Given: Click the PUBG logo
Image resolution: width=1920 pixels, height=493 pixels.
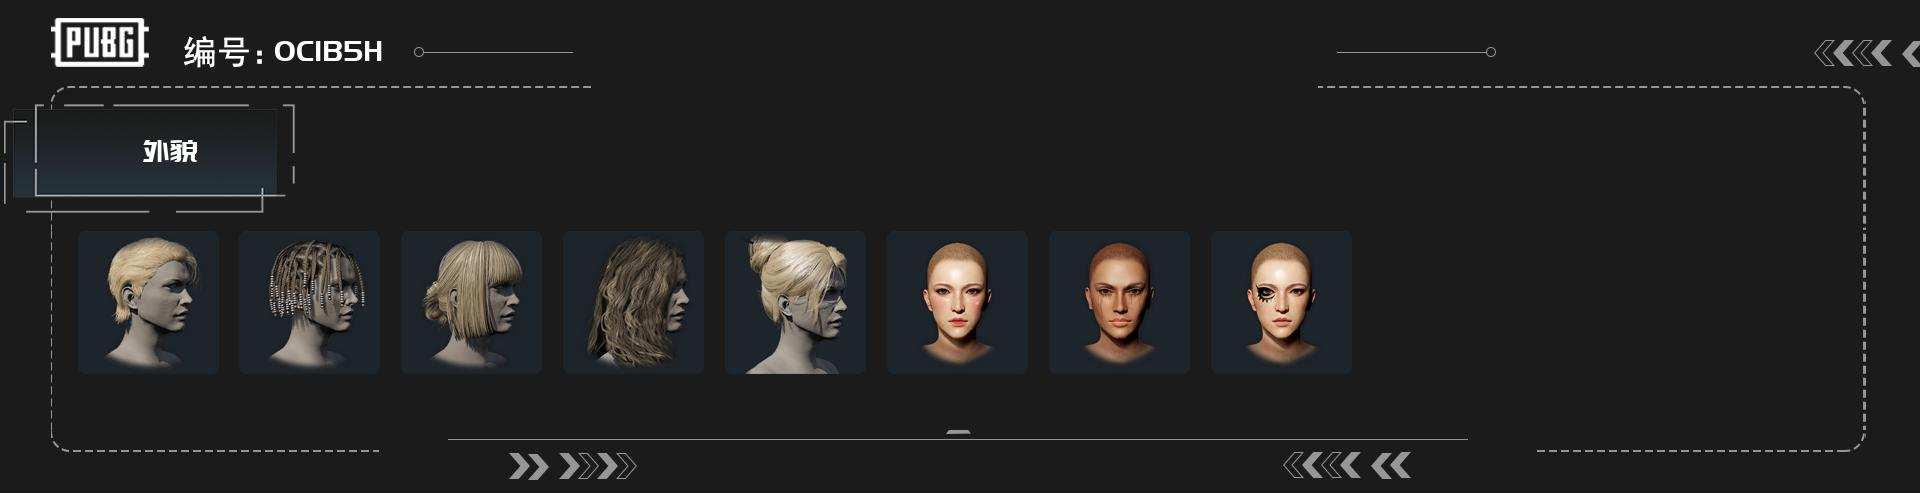Looking at the screenshot, I should point(100,43).
